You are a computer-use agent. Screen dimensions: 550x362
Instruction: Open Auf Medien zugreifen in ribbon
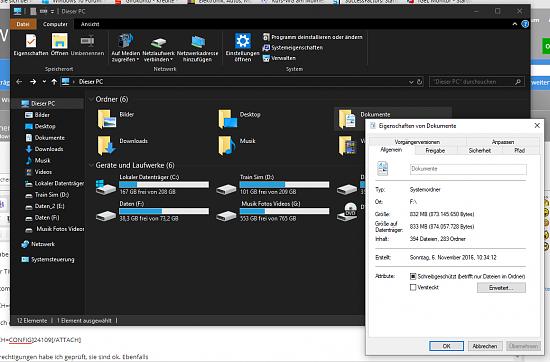pos(125,48)
